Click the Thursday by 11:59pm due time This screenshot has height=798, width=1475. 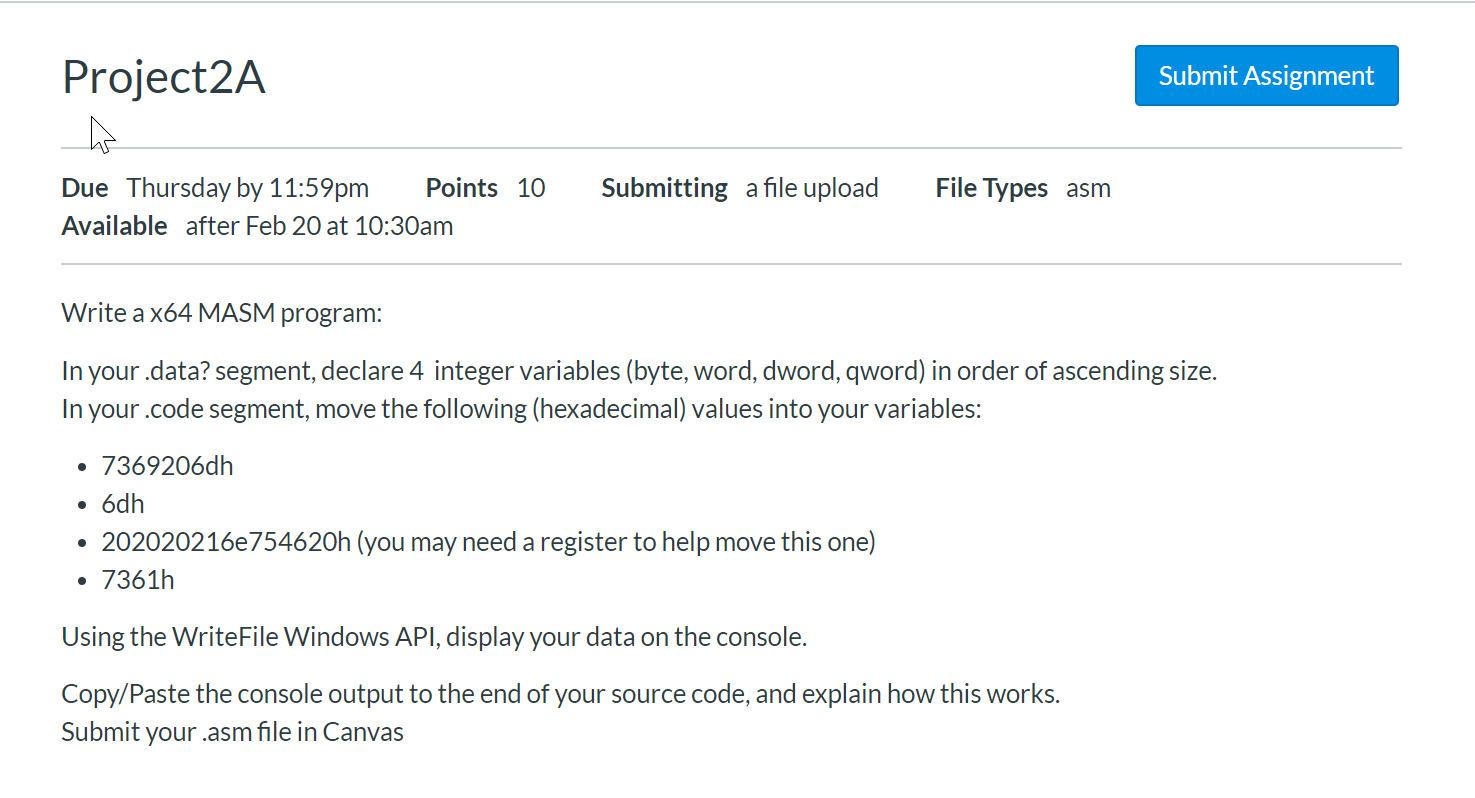(246, 188)
